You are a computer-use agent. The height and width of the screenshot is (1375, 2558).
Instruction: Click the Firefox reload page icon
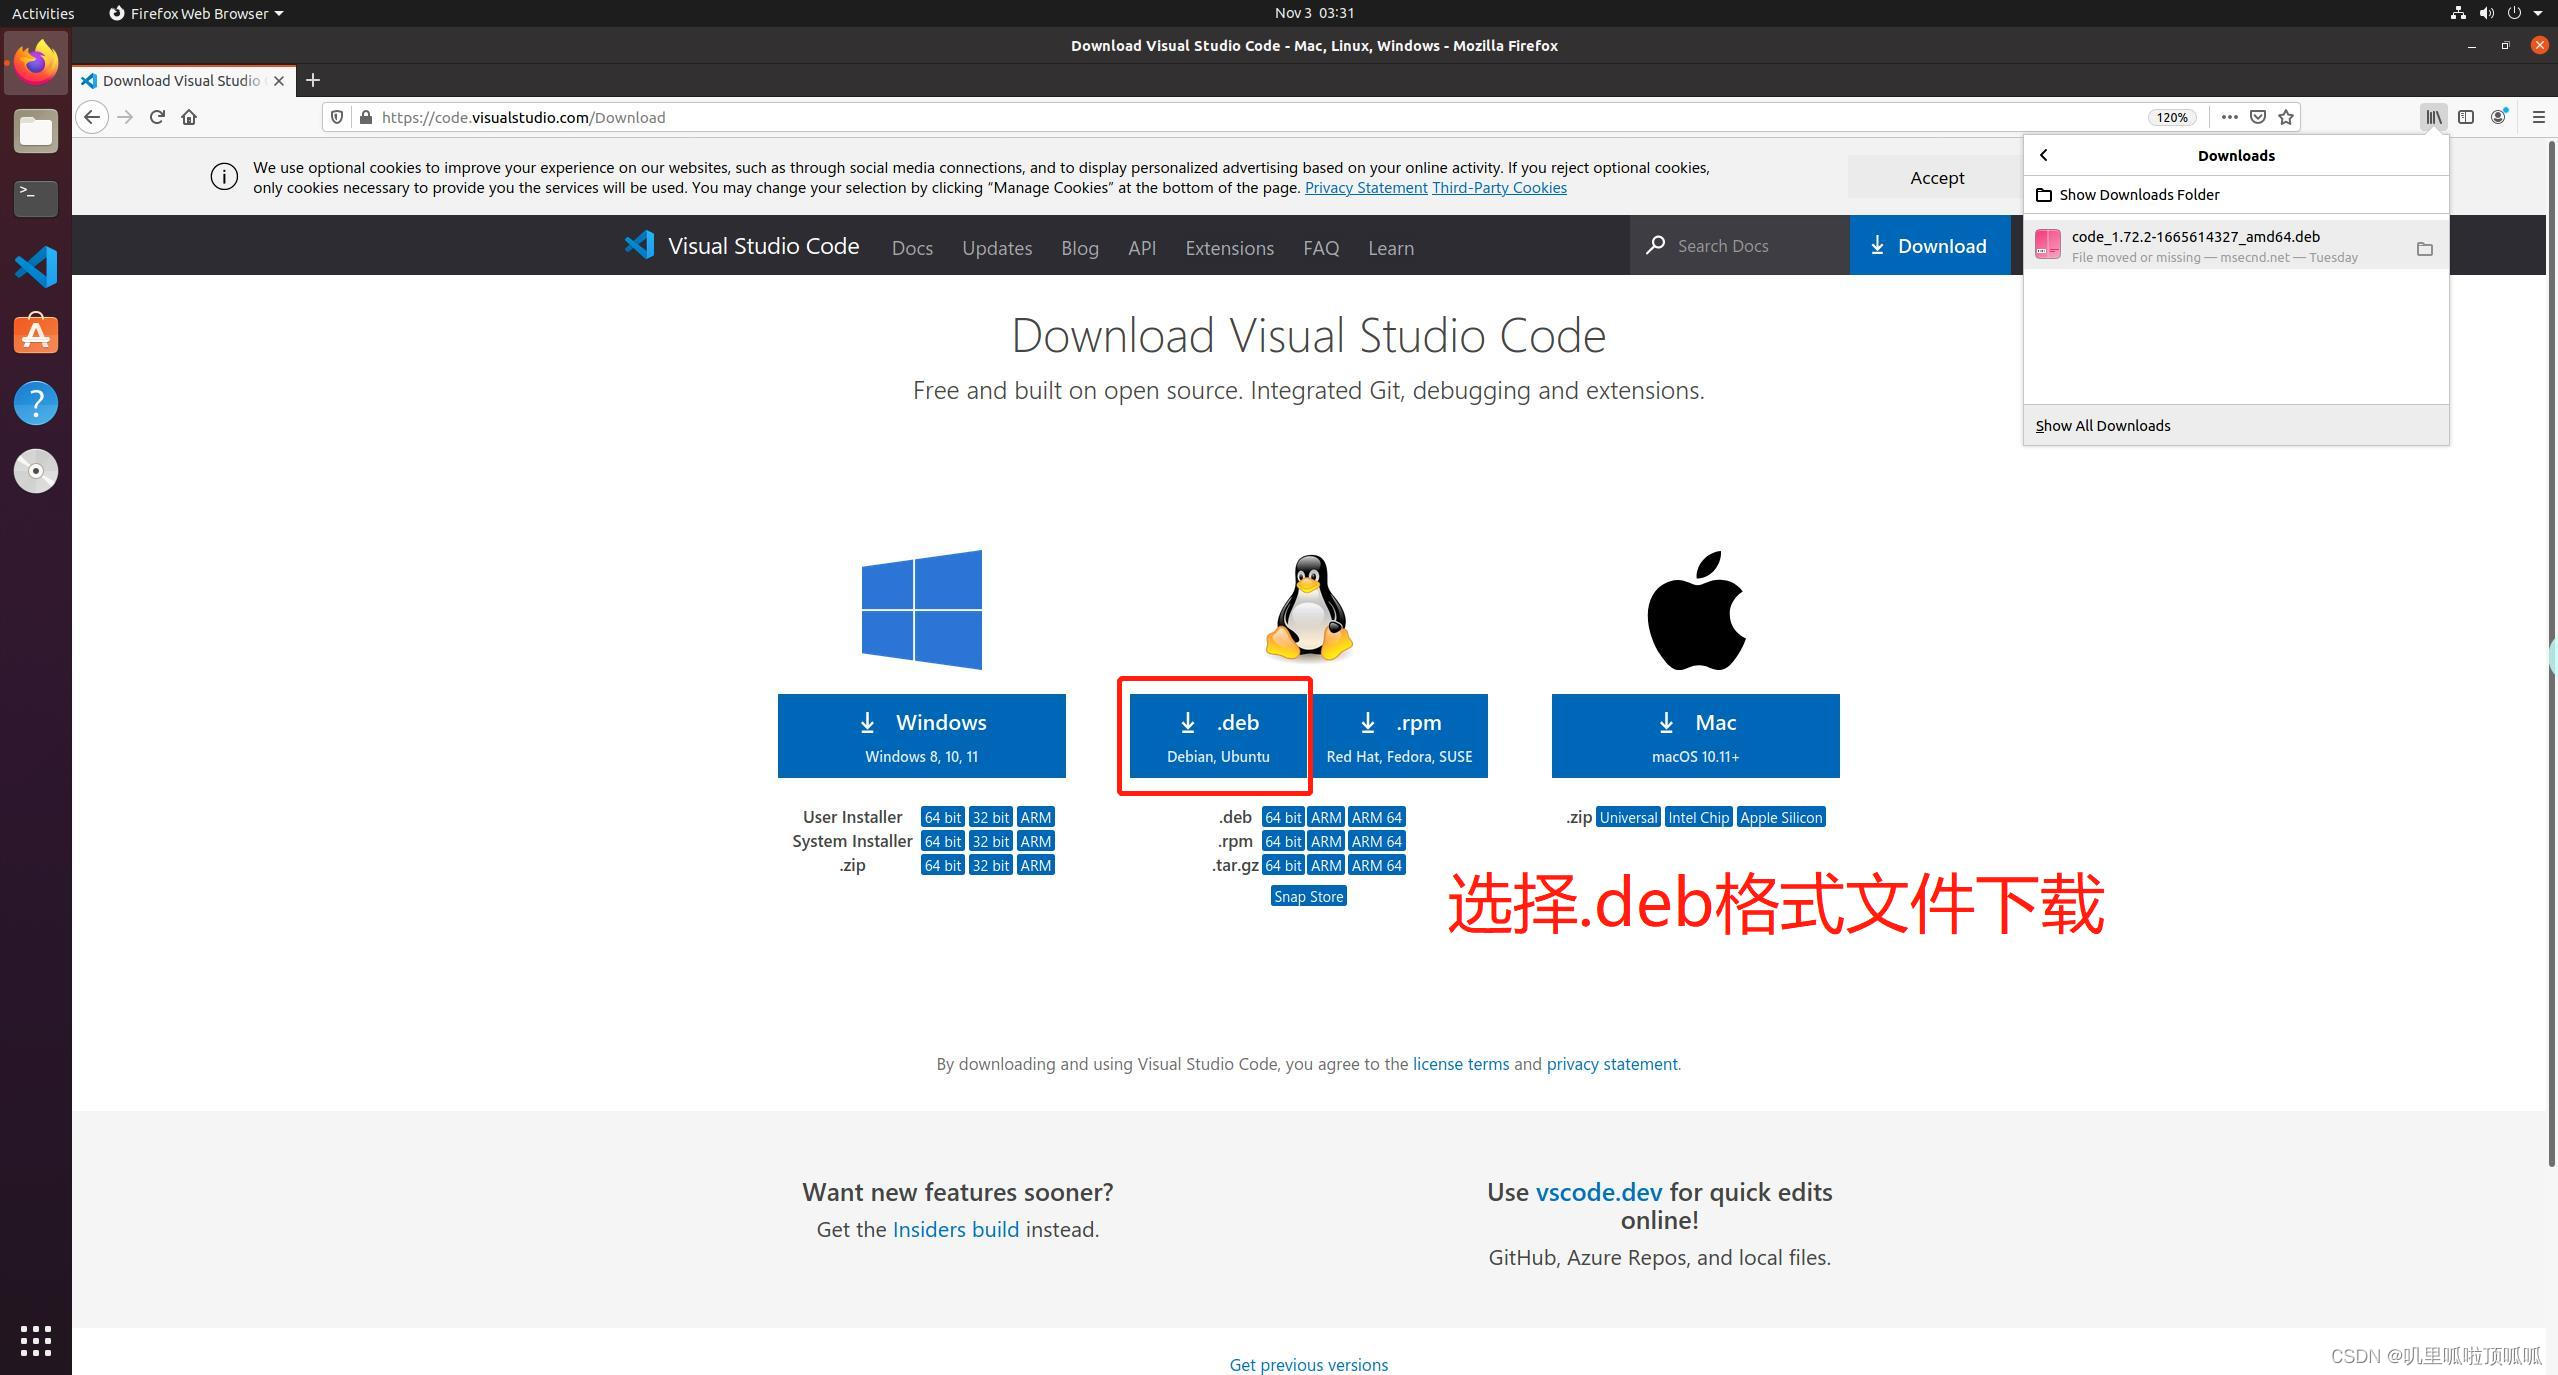point(157,117)
